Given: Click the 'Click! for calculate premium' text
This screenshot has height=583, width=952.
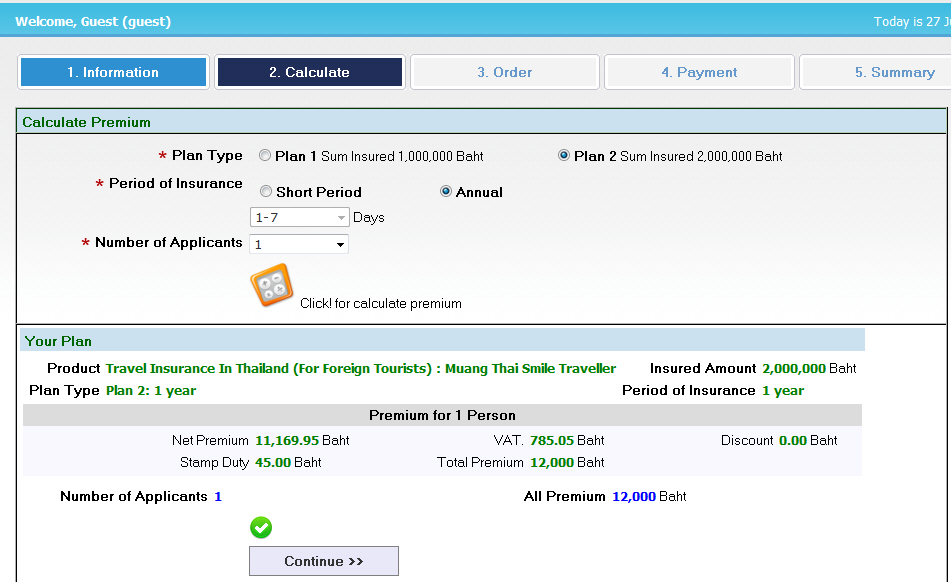Looking at the screenshot, I should pos(380,303).
